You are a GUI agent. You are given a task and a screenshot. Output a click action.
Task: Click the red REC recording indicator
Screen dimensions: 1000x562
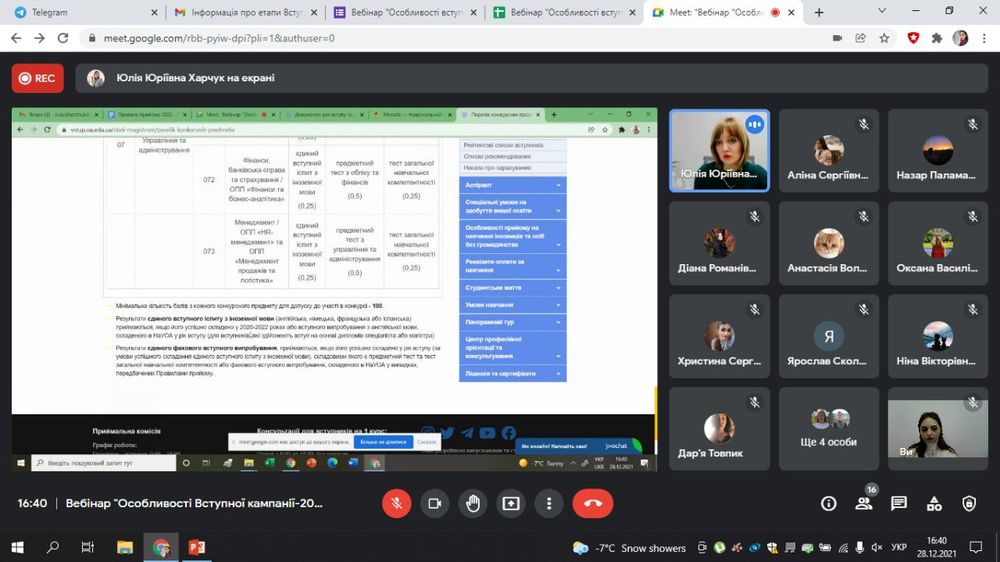(x=37, y=78)
